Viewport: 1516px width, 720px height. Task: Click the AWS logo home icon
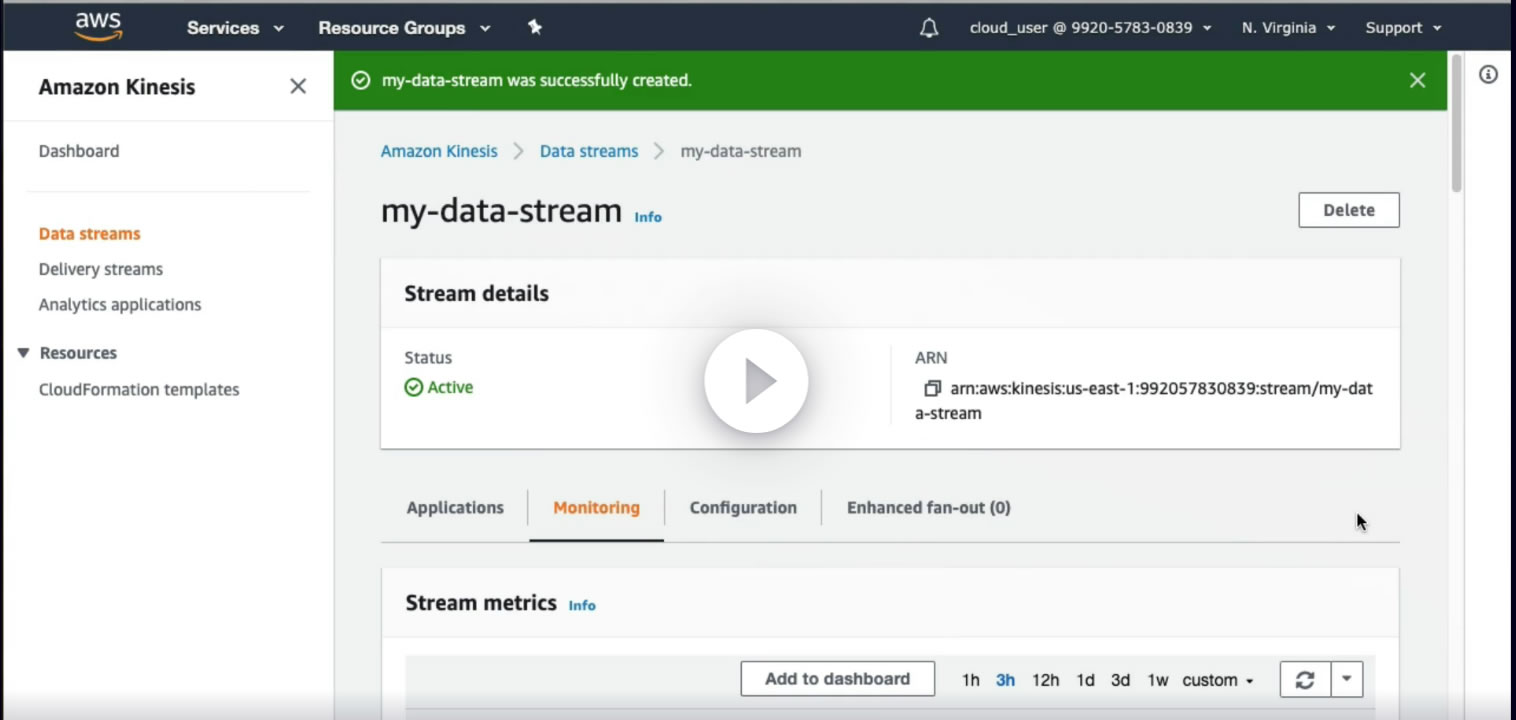[x=98, y=27]
